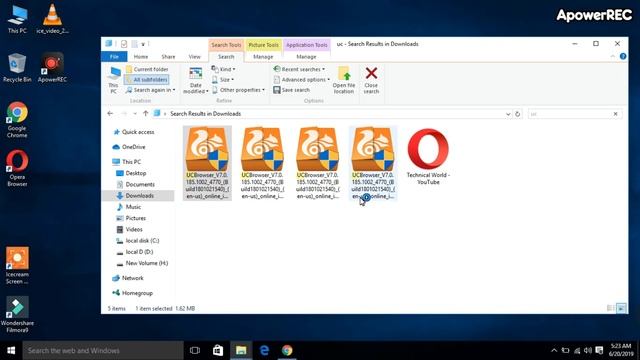640x360 pixels.
Task: Launch the Wondershare Filmora9 desktop shortcut
Action: click(17, 314)
